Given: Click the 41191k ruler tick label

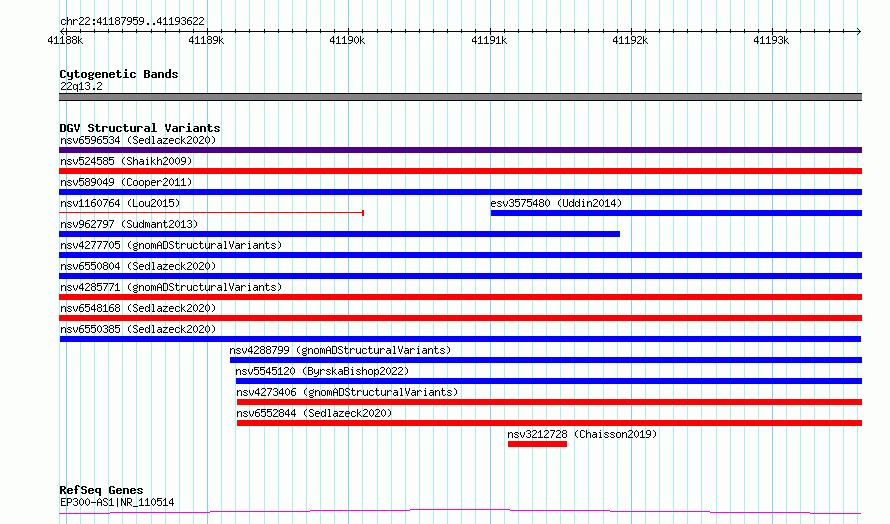Looking at the screenshot, I should coord(489,40).
